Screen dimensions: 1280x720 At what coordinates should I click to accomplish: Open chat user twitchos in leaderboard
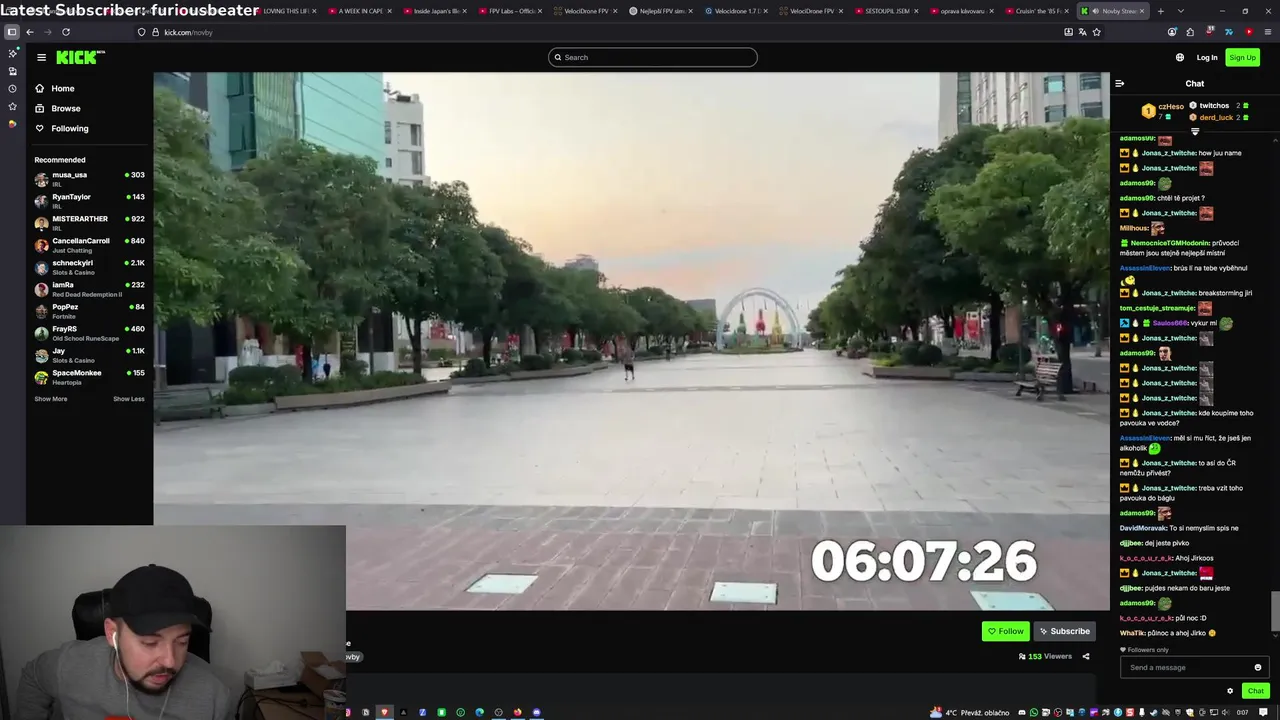[1214, 106]
